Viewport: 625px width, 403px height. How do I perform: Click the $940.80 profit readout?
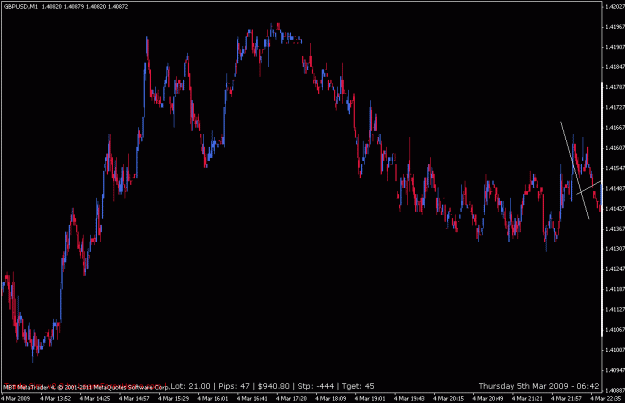pyautogui.click(x=273, y=386)
